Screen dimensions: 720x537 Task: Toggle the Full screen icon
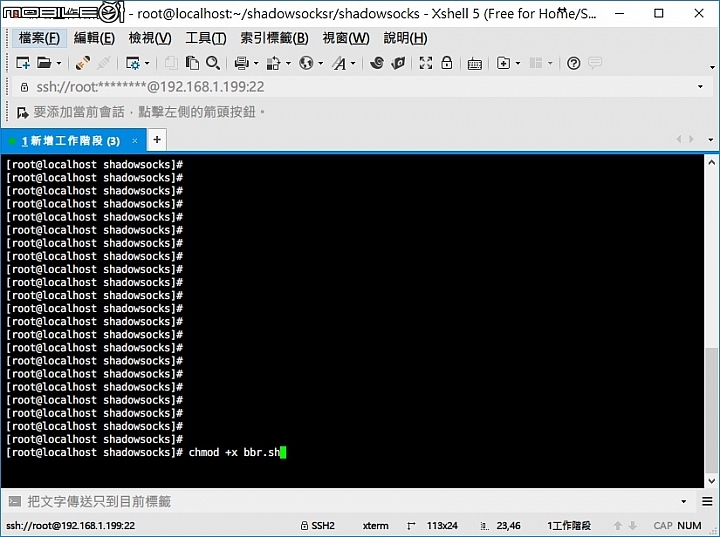click(426, 63)
